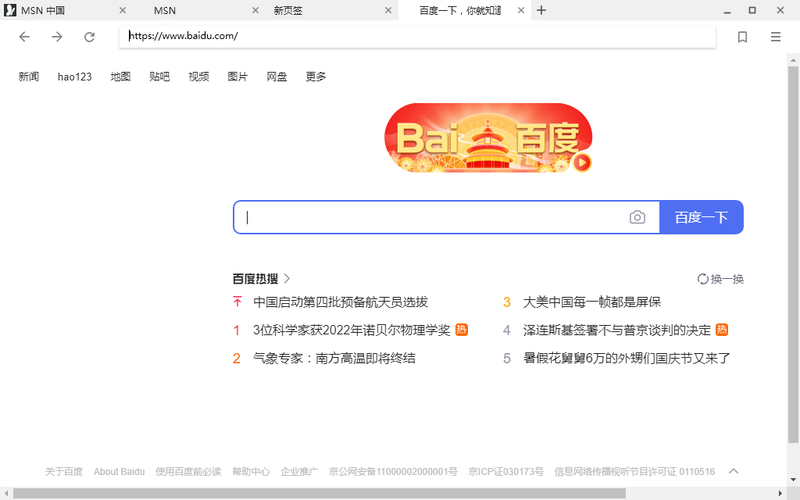Open 泽连斯基签署不与普京谈判的决定 headline
800x500 pixels.
[x=617, y=330]
